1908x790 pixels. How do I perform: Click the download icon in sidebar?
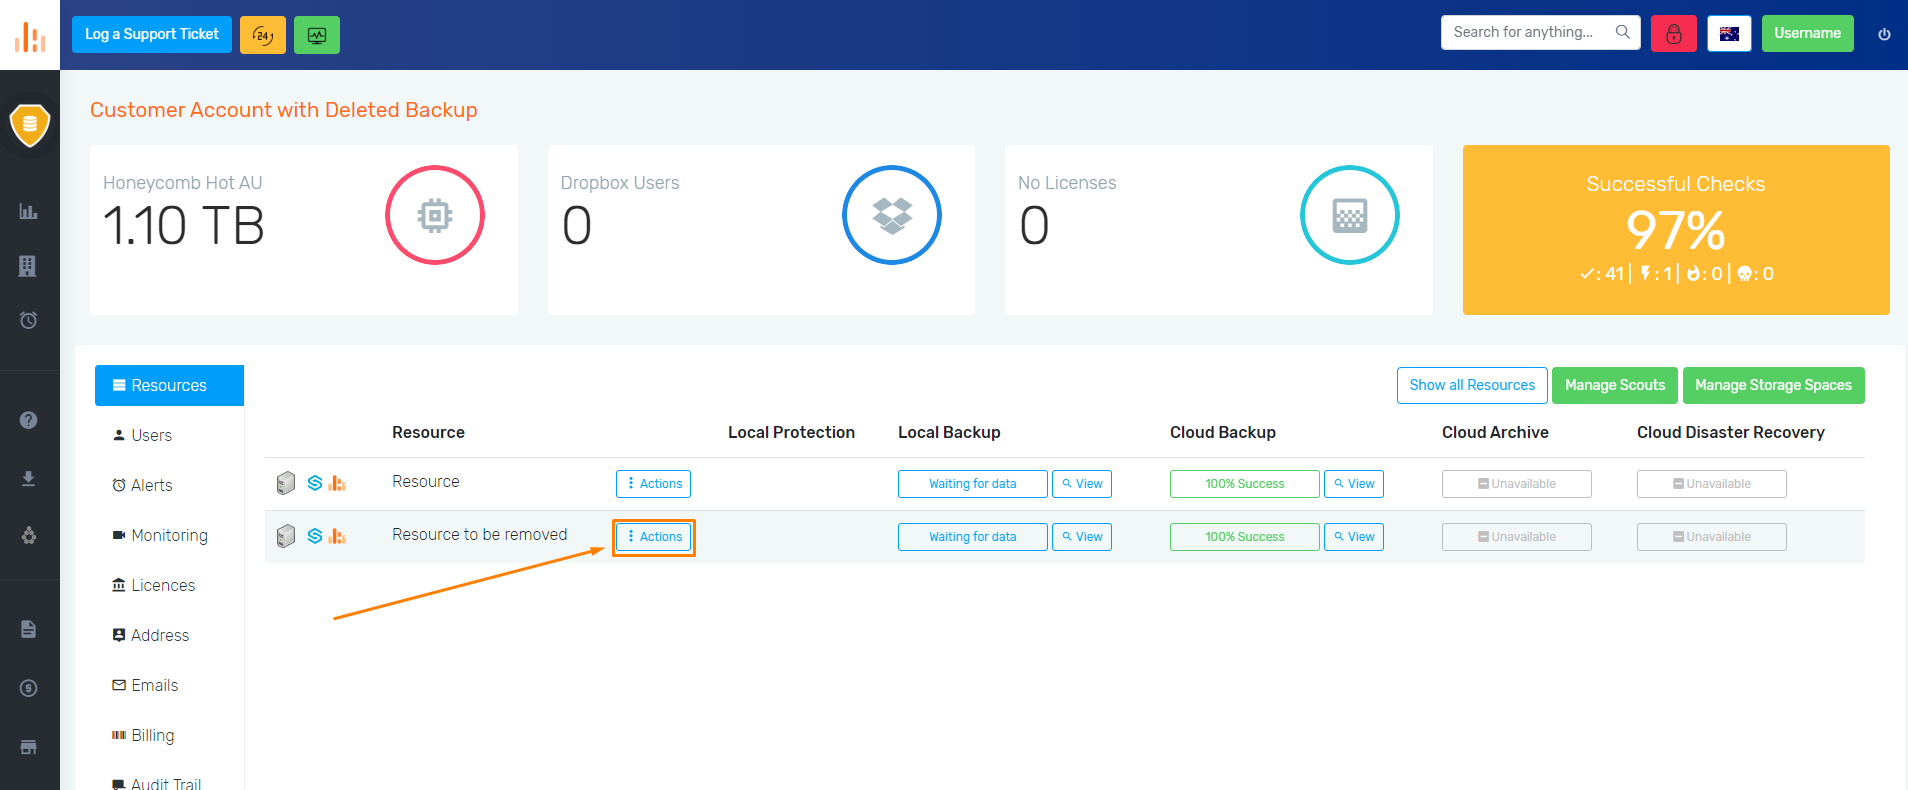pyautogui.click(x=29, y=479)
